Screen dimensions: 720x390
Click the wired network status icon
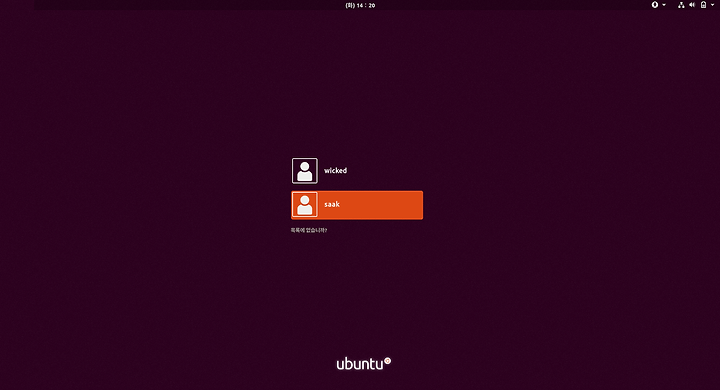tap(681, 5)
